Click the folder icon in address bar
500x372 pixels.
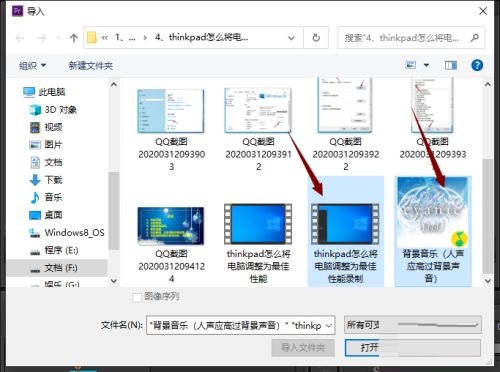(x=92, y=38)
